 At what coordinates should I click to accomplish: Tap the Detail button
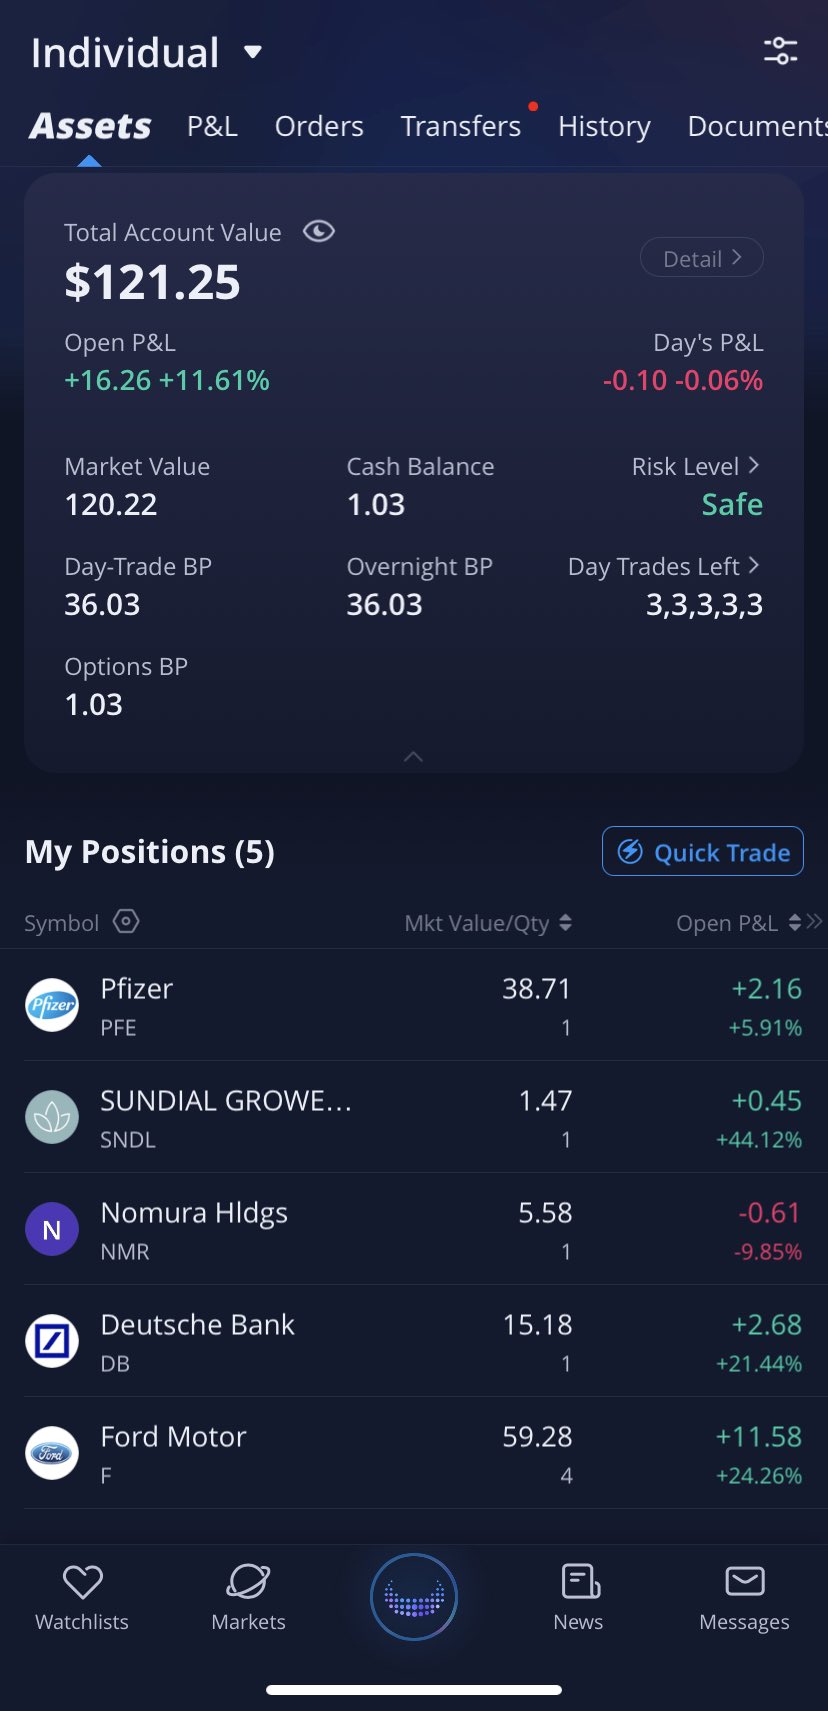coord(701,258)
